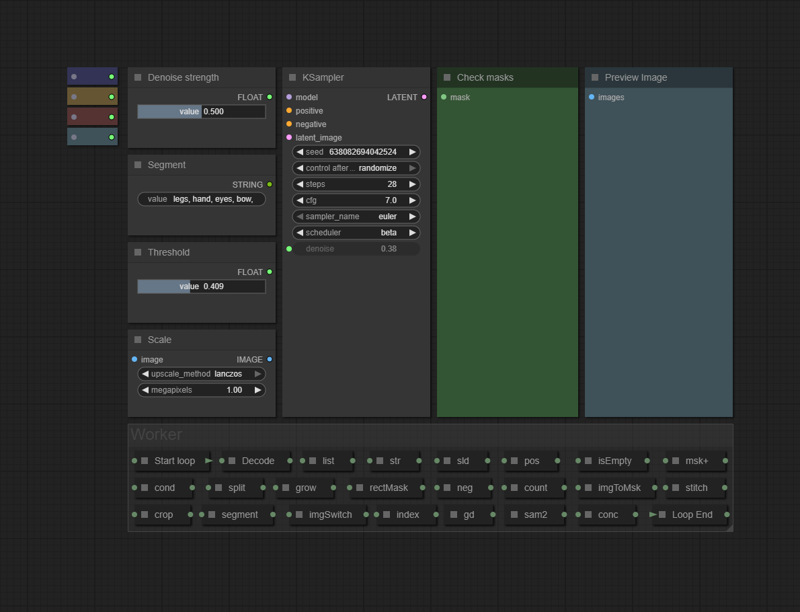Click the Threshold FLOAT output socket
Screen dimensions: 800x612
coord(269,272)
